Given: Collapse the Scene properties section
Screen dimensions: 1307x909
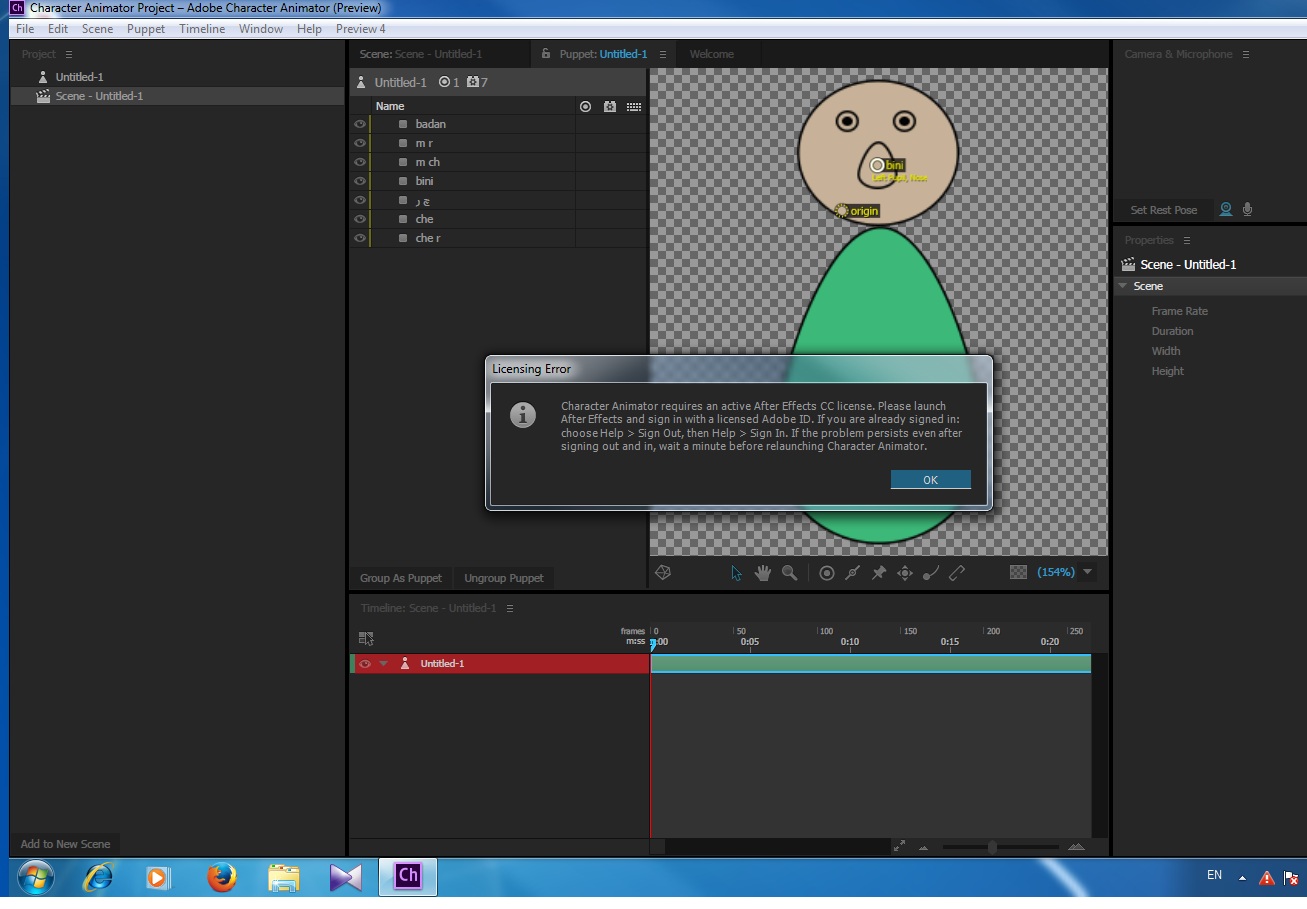Looking at the screenshot, I should (1123, 286).
